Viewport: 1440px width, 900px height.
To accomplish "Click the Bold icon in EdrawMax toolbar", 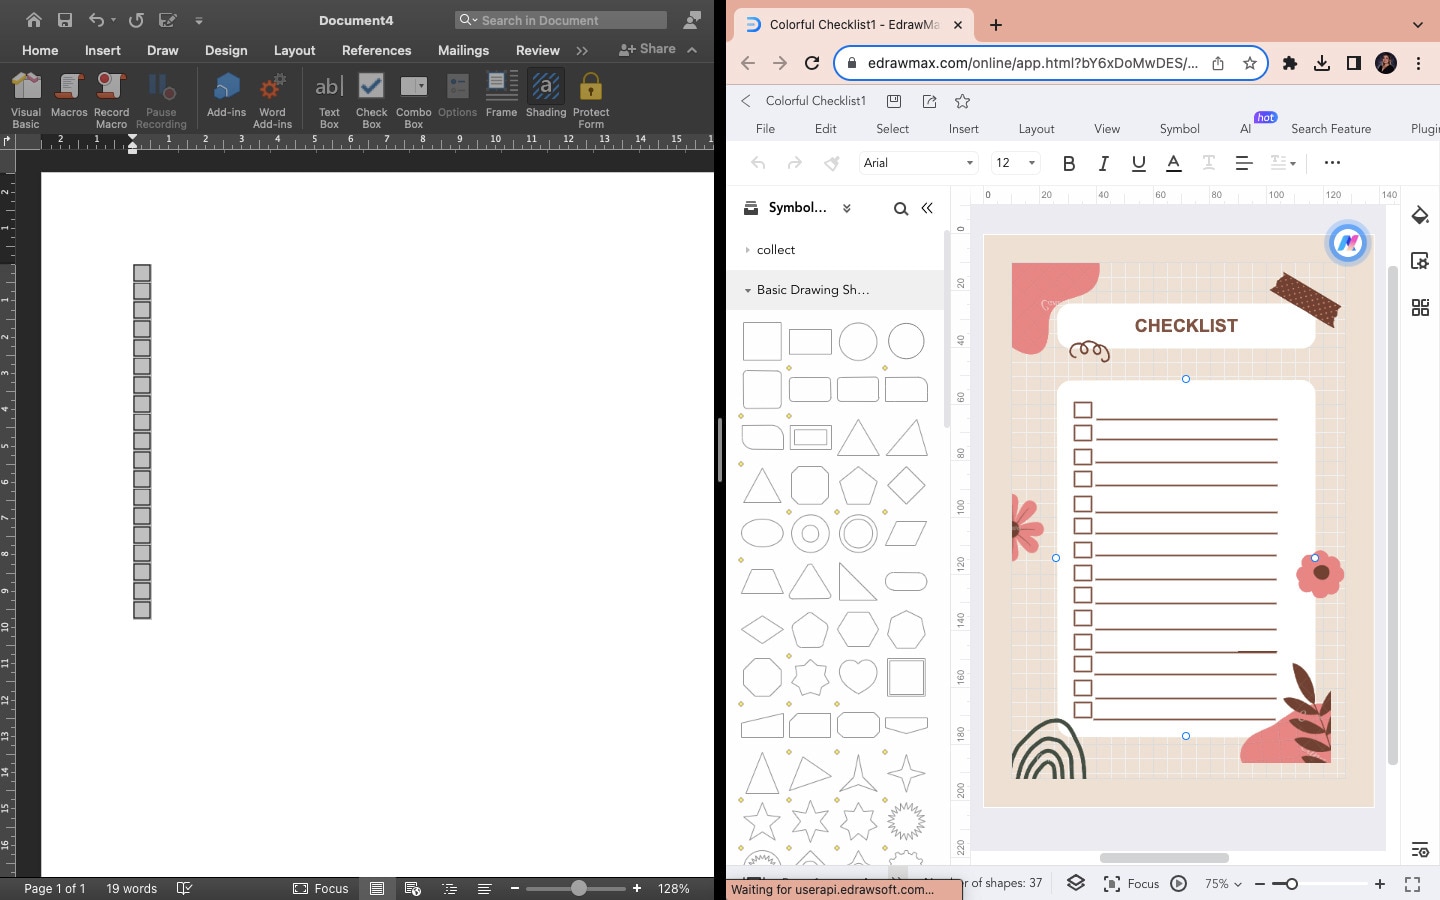I will [x=1069, y=163].
